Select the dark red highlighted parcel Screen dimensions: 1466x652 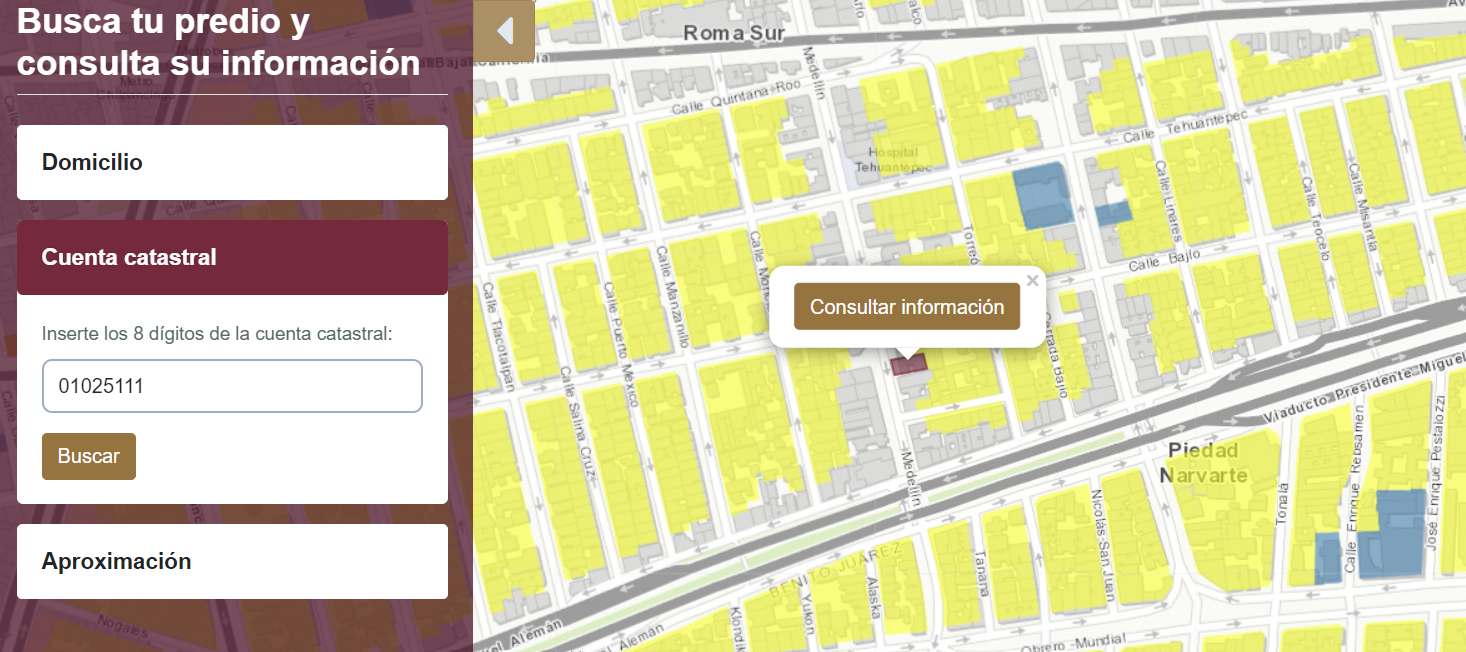coord(908,365)
